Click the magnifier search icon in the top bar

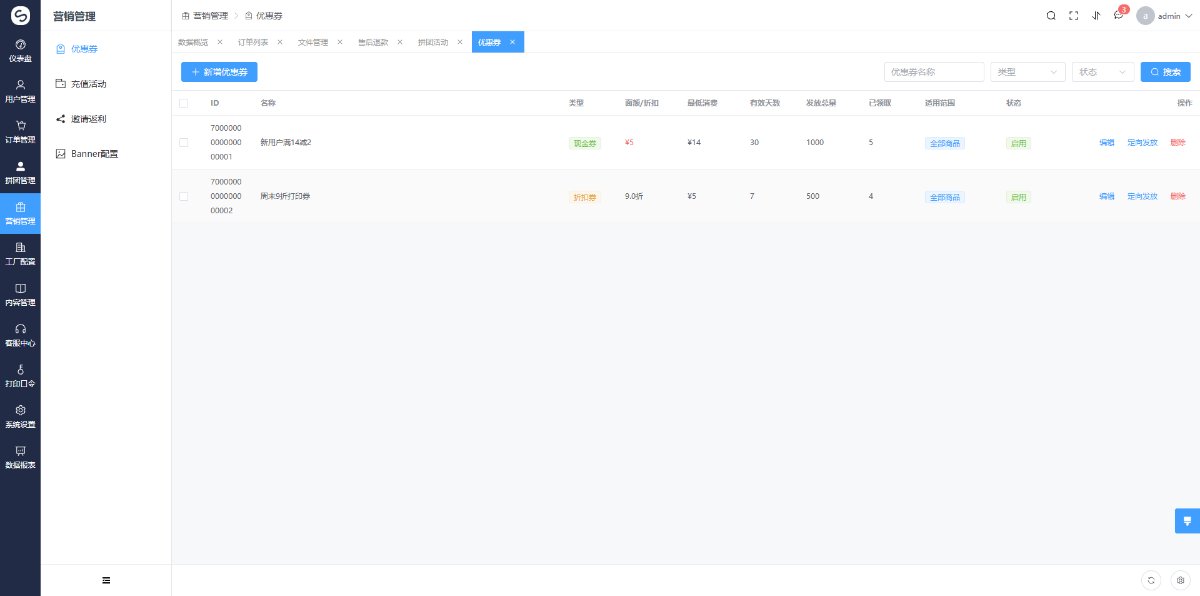1050,15
